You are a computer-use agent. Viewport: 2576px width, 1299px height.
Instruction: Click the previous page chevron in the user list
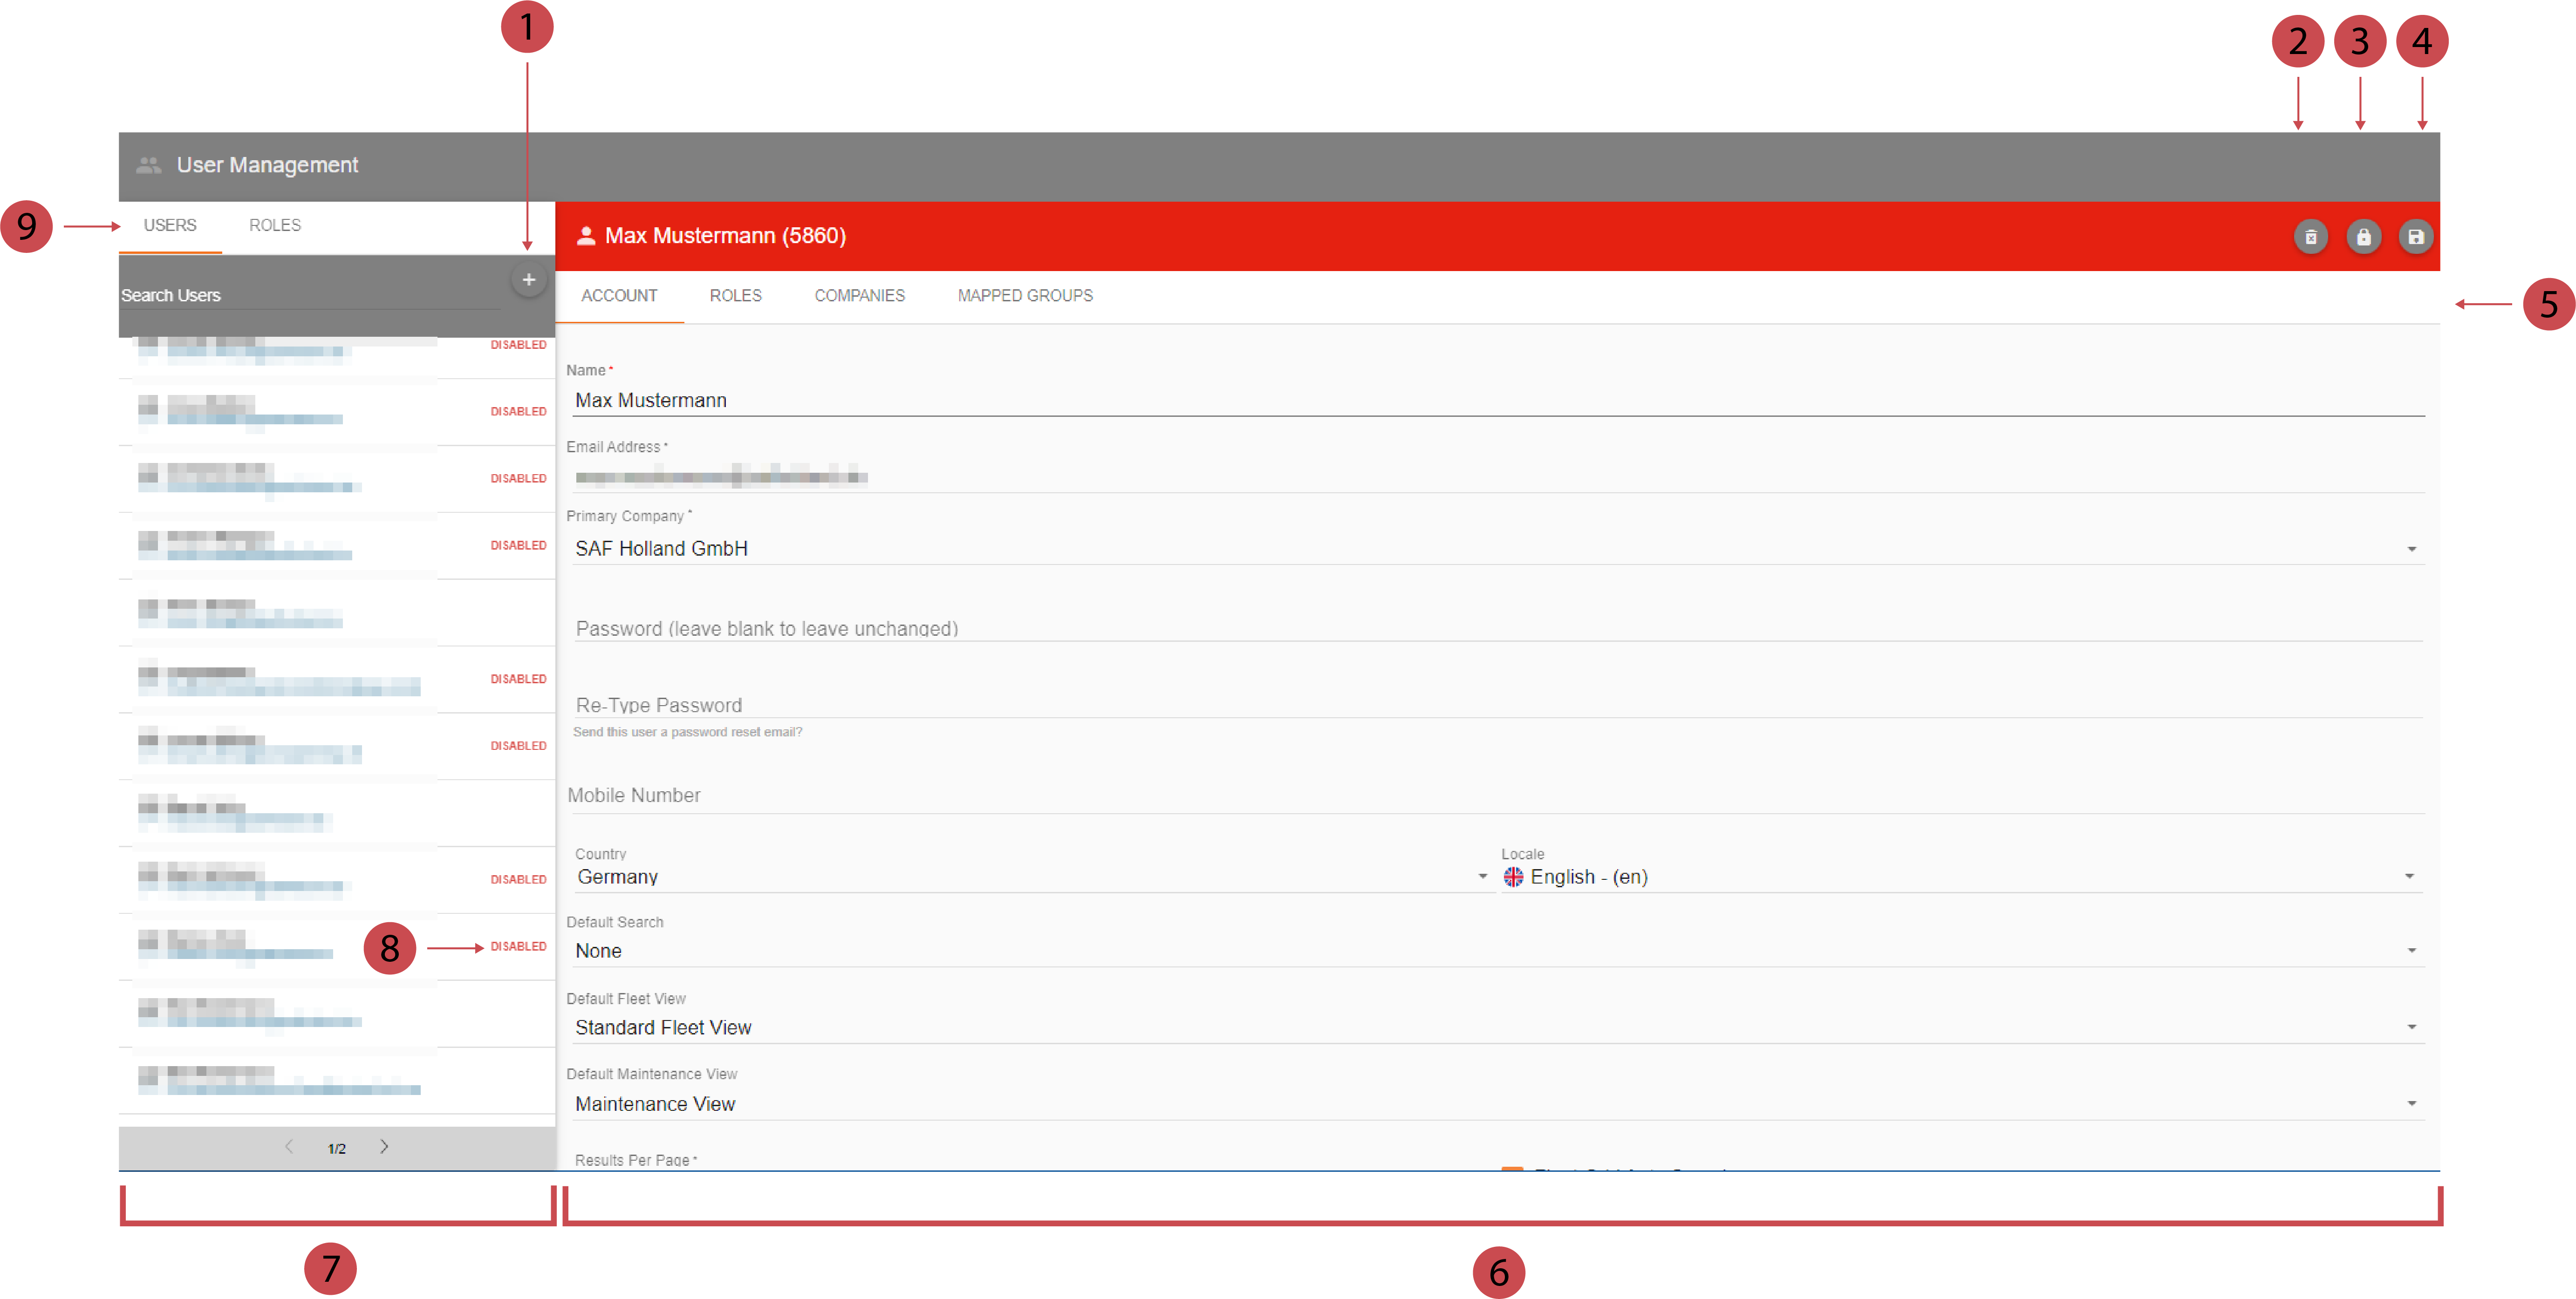coord(289,1147)
